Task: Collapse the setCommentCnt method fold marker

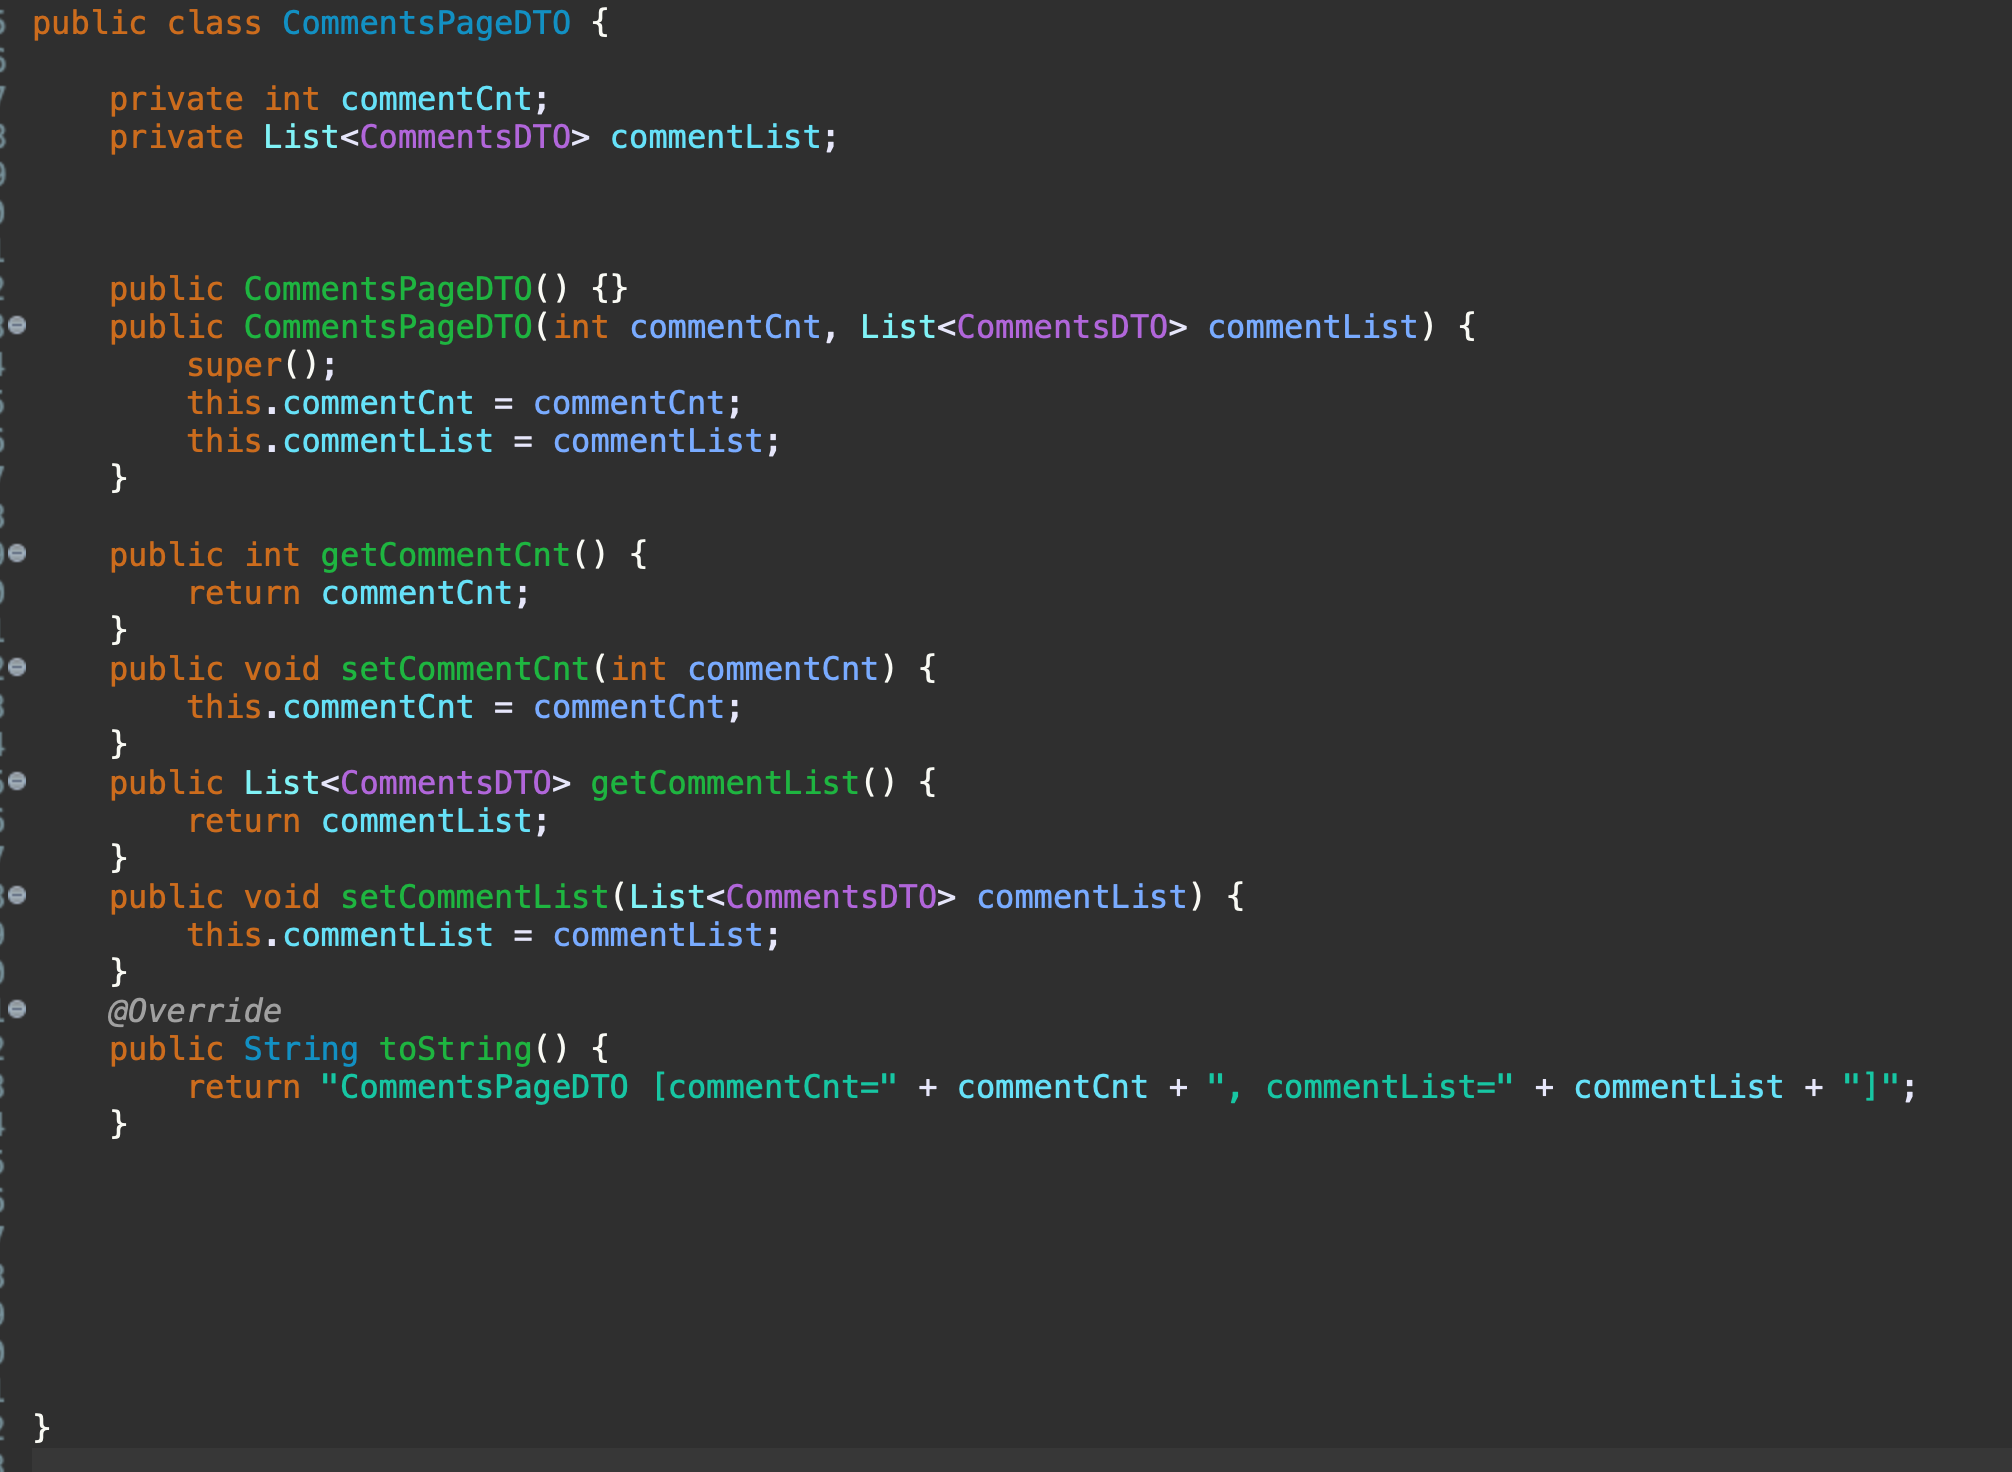Action: [x=17, y=667]
